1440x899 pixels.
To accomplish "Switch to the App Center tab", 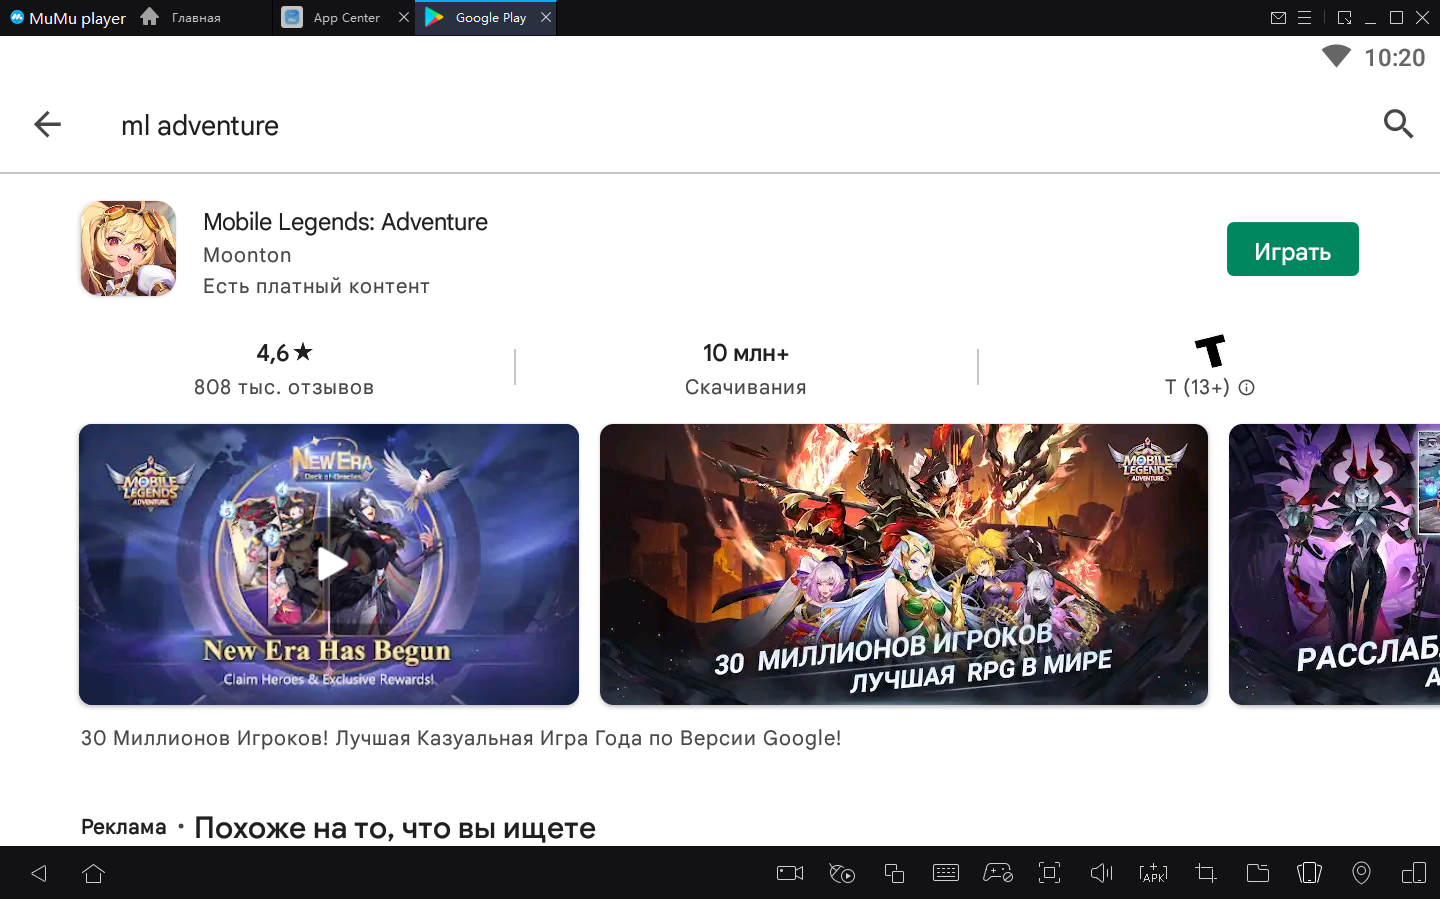I will tap(346, 18).
